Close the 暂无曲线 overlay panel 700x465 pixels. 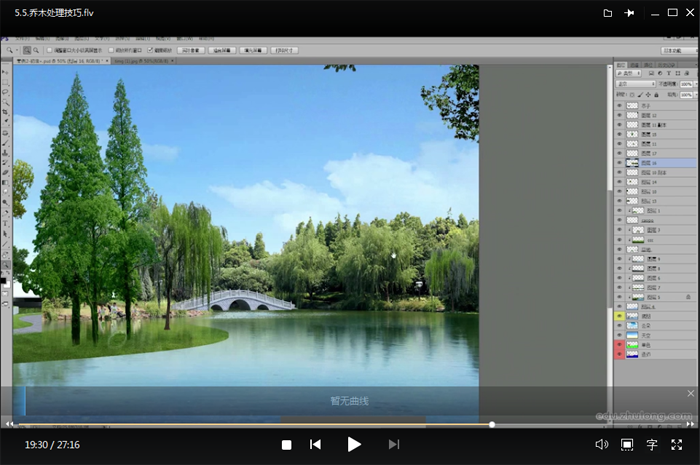pyautogui.click(x=690, y=394)
